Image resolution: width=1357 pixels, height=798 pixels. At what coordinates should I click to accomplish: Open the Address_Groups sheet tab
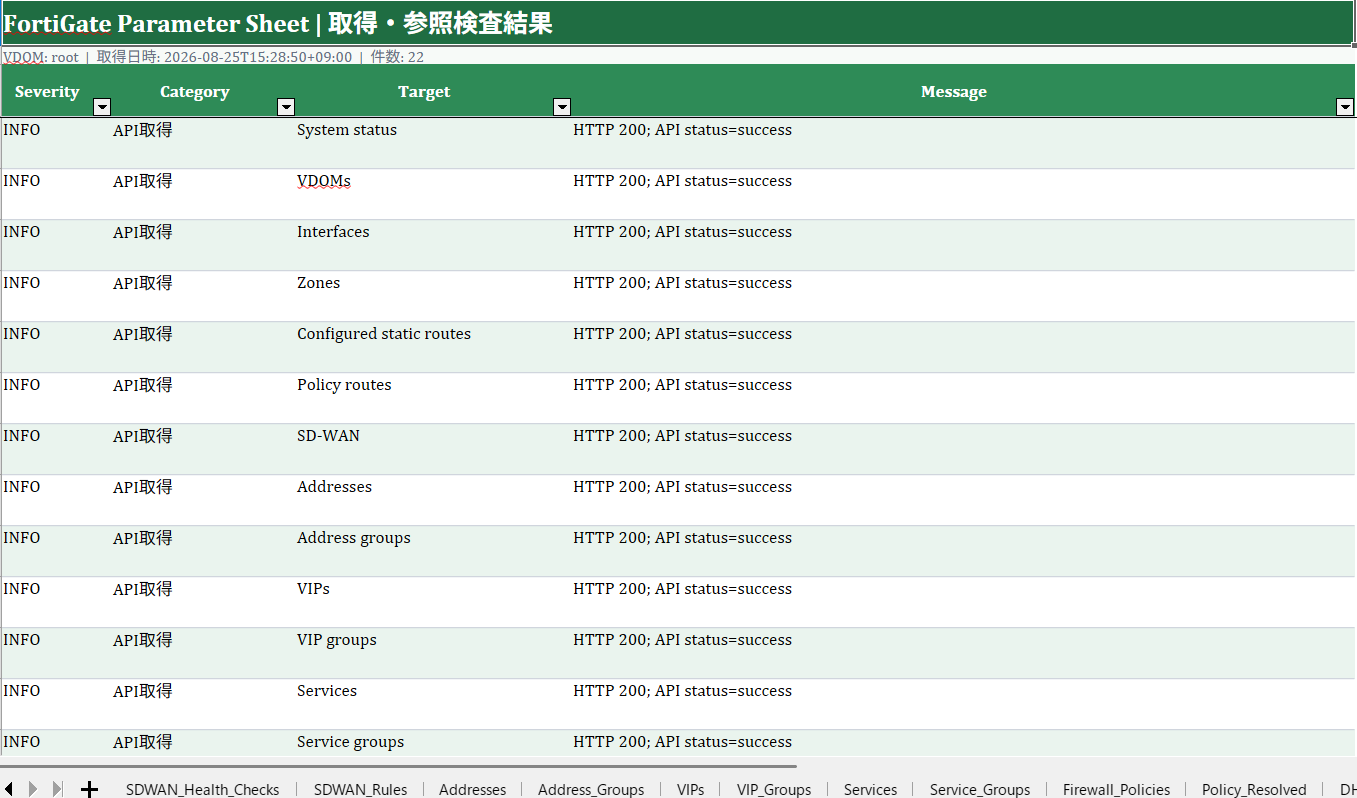[x=591, y=789]
